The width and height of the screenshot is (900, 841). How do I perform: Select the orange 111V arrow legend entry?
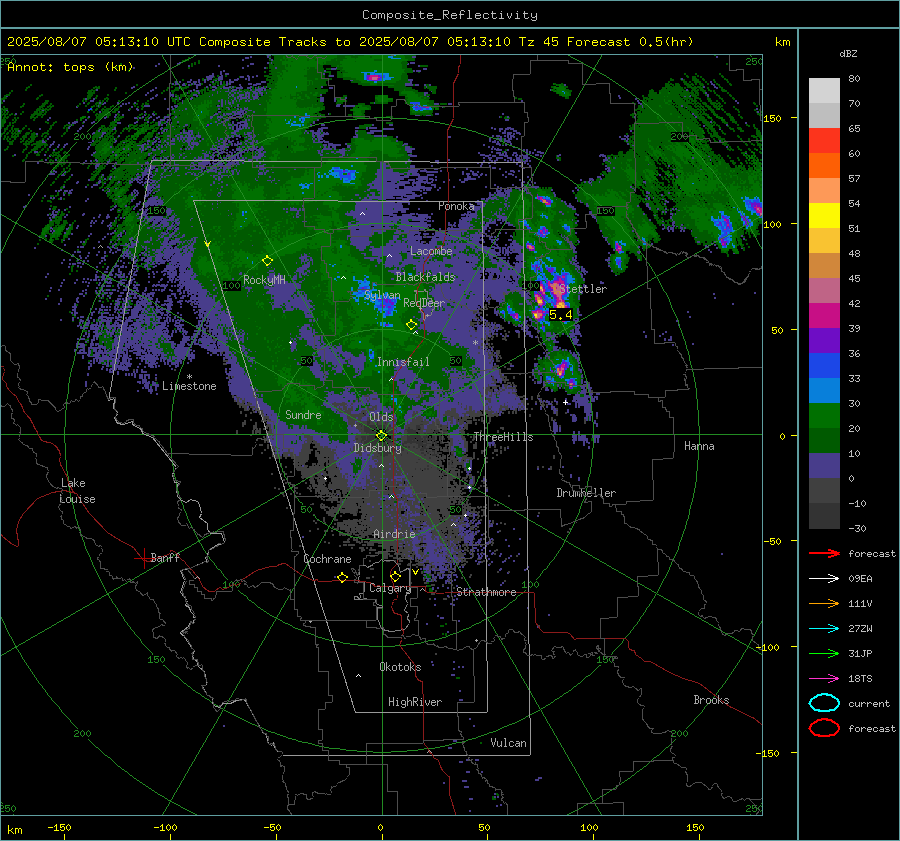(824, 603)
